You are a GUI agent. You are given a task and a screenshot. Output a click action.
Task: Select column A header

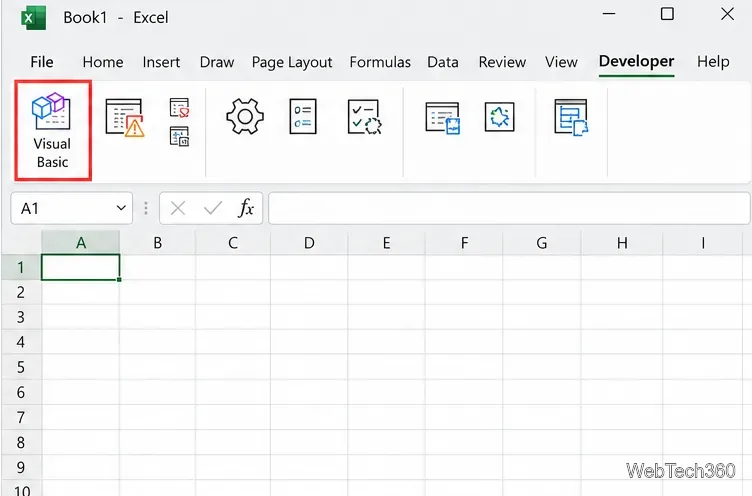(81, 243)
